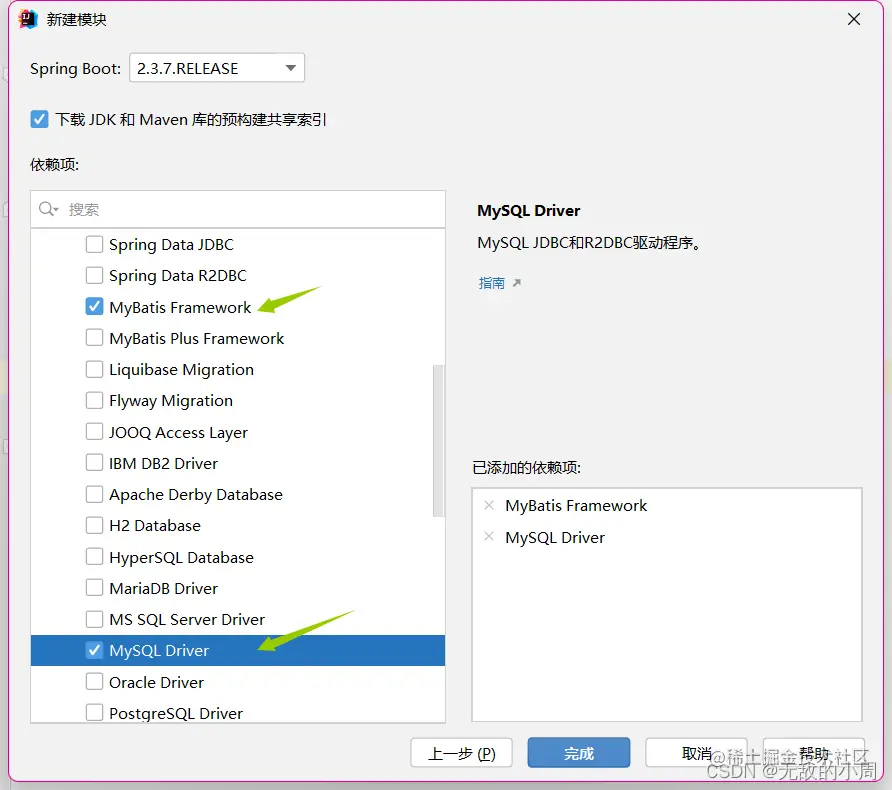Select 'MyBatis Framework' in added dependencies list
892x790 pixels.
pos(576,506)
